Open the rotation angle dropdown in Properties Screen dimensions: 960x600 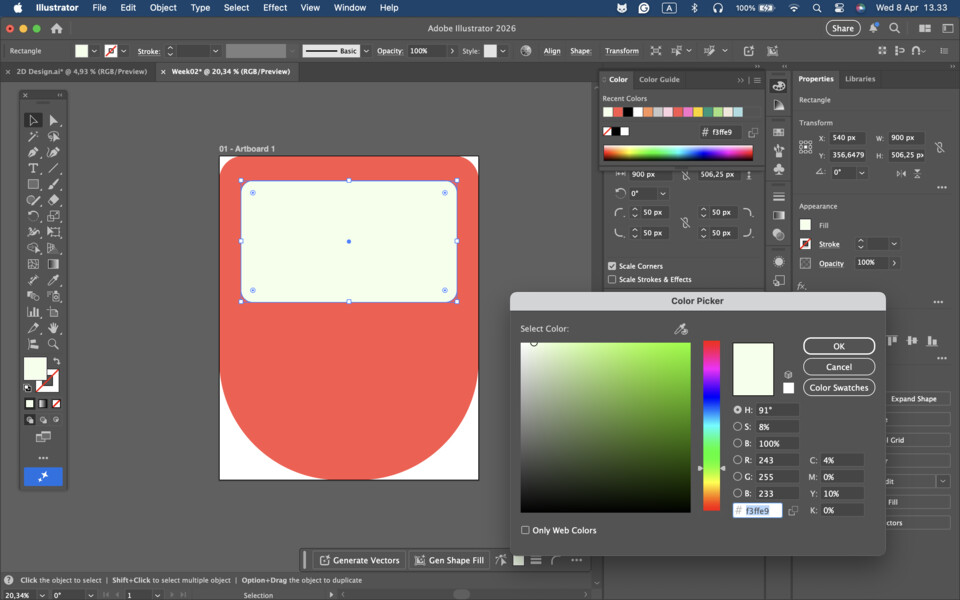pos(861,172)
